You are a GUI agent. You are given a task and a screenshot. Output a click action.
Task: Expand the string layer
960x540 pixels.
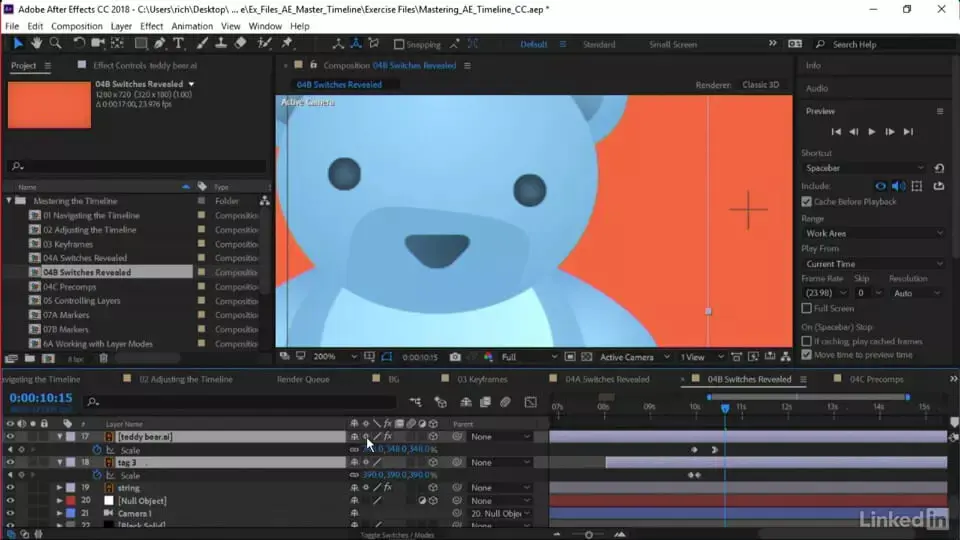pyautogui.click(x=59, y=488)
